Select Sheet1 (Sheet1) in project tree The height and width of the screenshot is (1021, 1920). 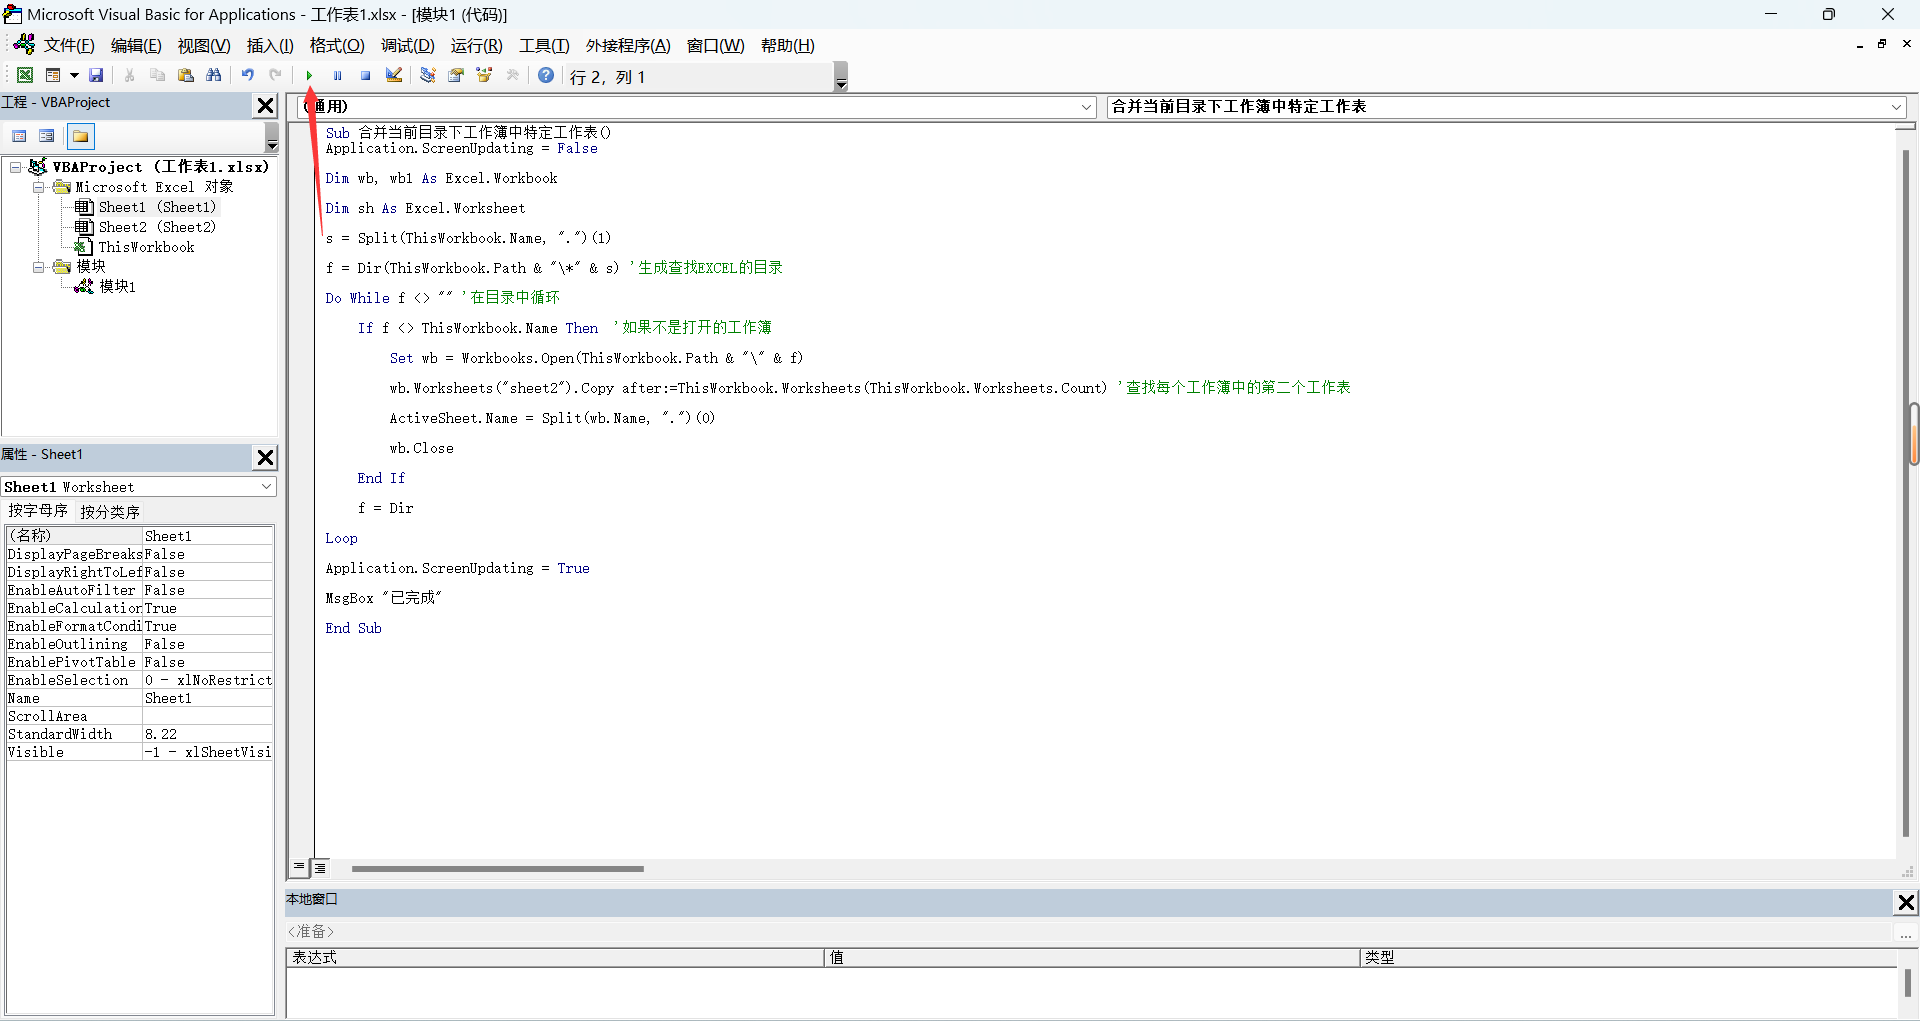[x=157, y=207]
